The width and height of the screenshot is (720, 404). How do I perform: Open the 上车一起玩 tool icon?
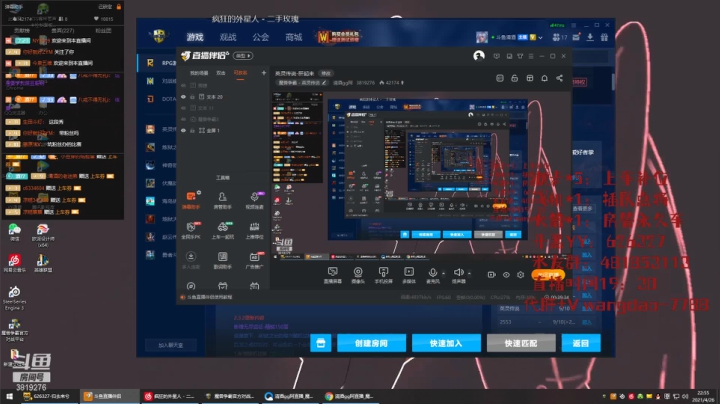223,230
